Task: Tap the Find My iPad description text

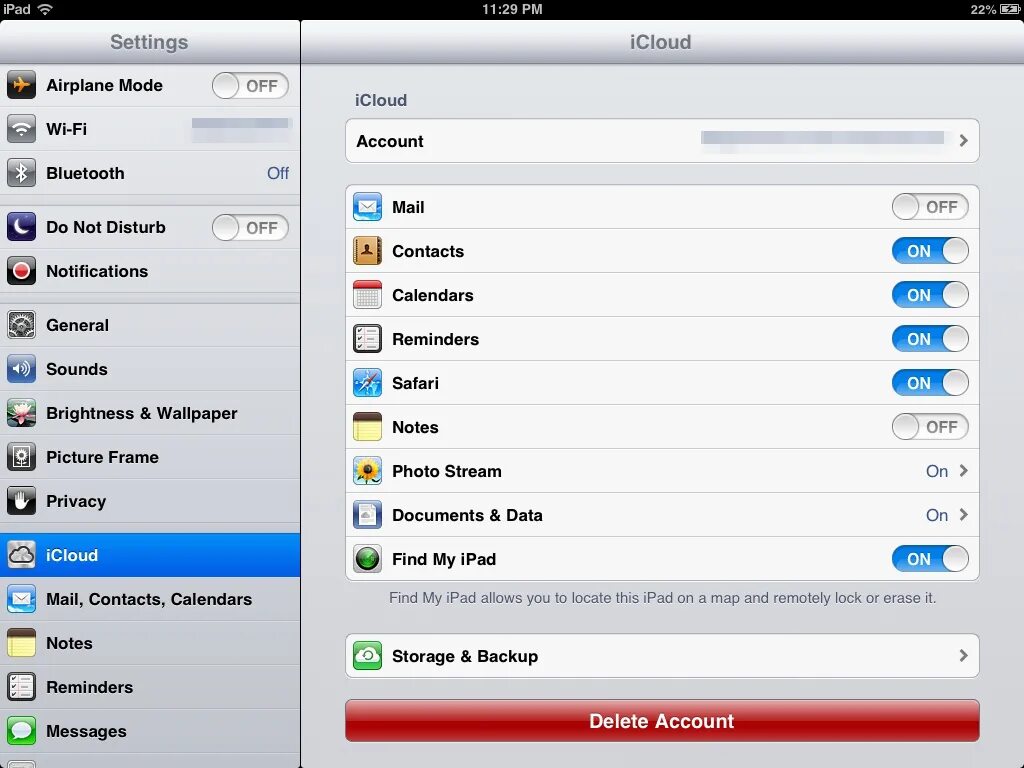Action: pyautogui.click(x=662, y=598)
